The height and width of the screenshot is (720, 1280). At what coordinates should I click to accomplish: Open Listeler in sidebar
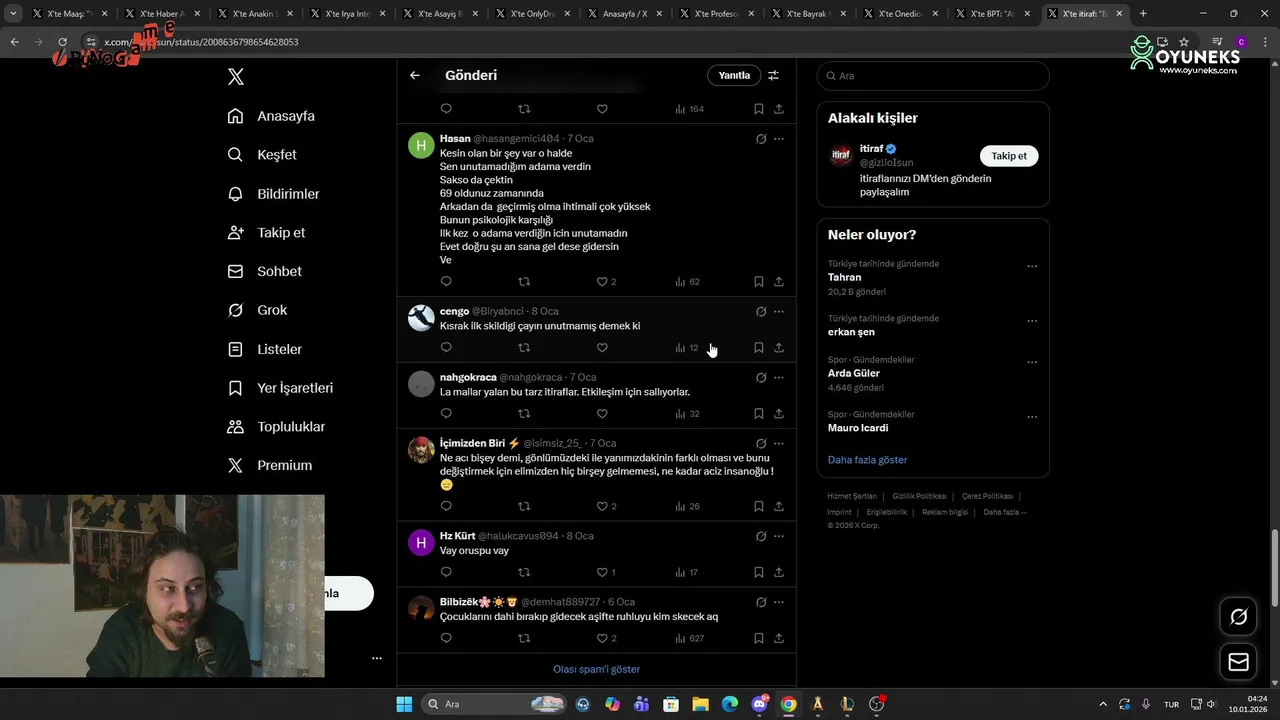click(x=265, y=349)
